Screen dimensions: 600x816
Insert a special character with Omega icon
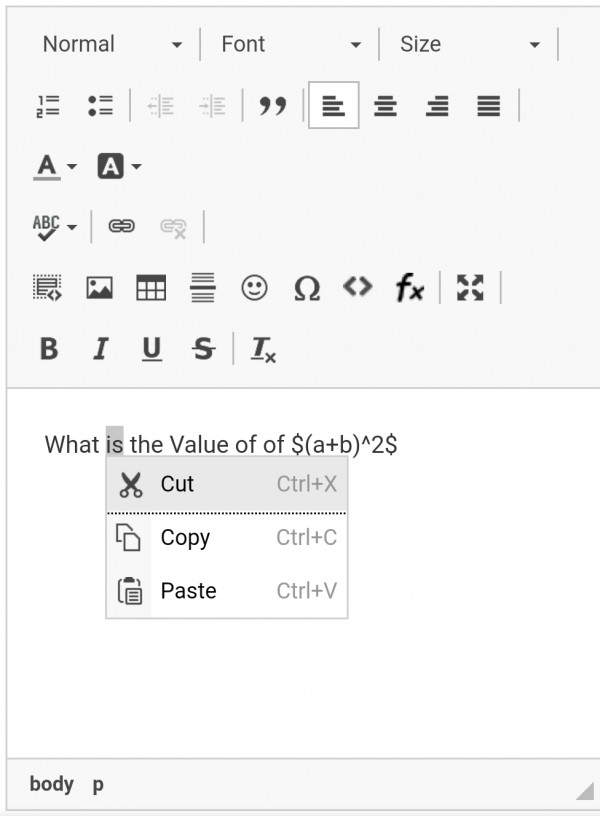(x=307, y=289)
